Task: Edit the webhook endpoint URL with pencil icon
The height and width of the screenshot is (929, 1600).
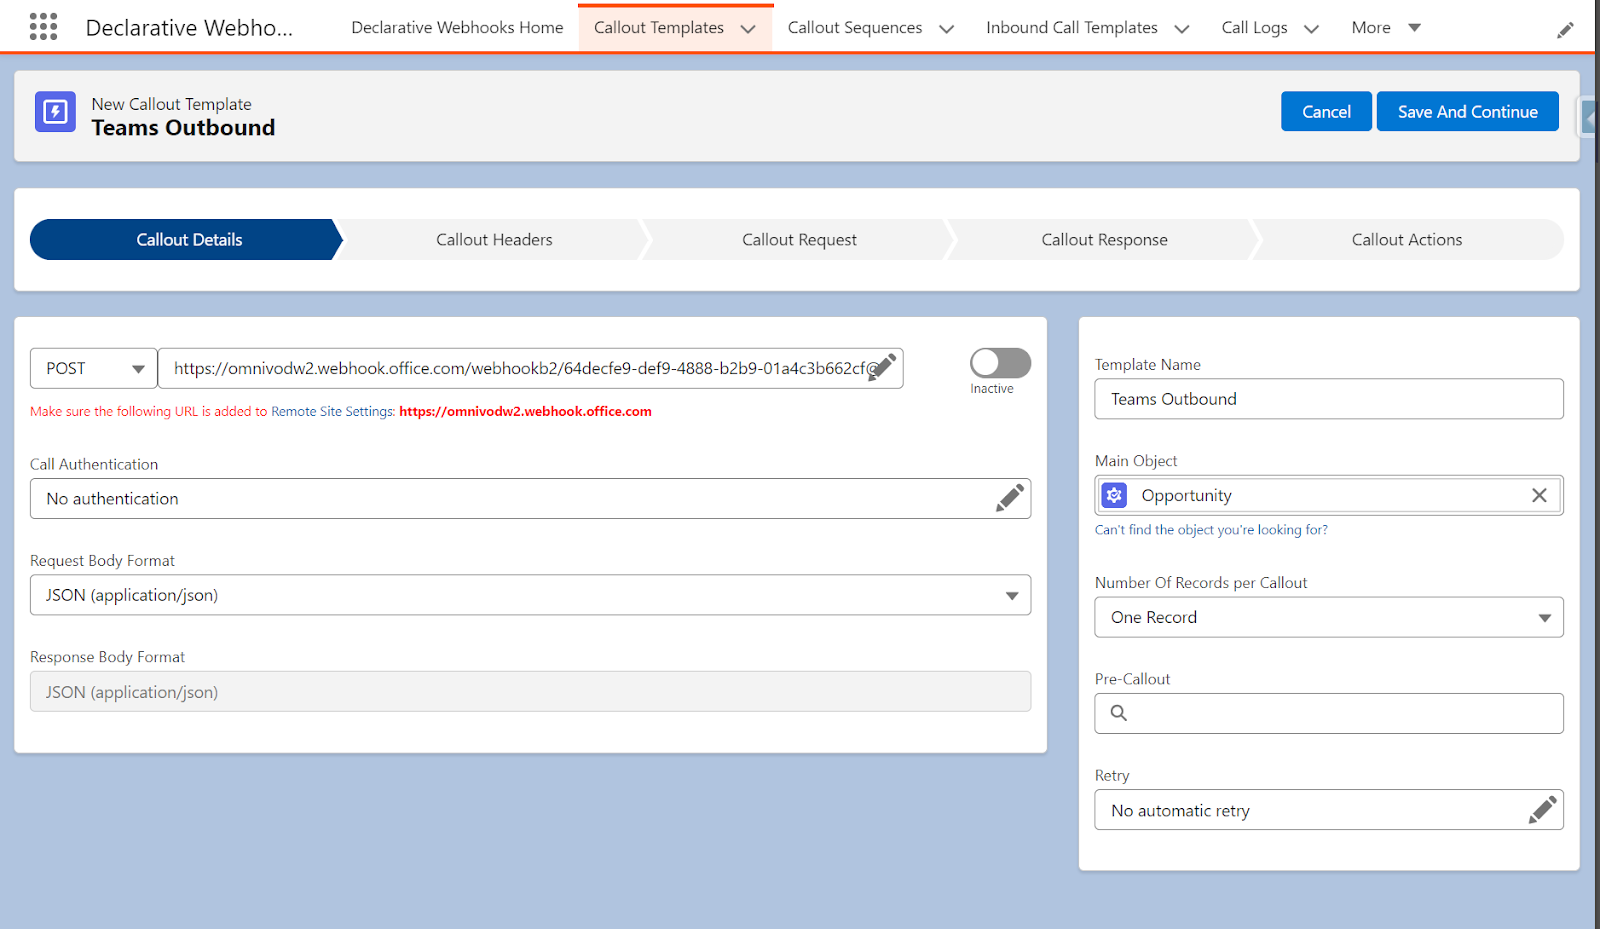Action: (x=884, y=368)
